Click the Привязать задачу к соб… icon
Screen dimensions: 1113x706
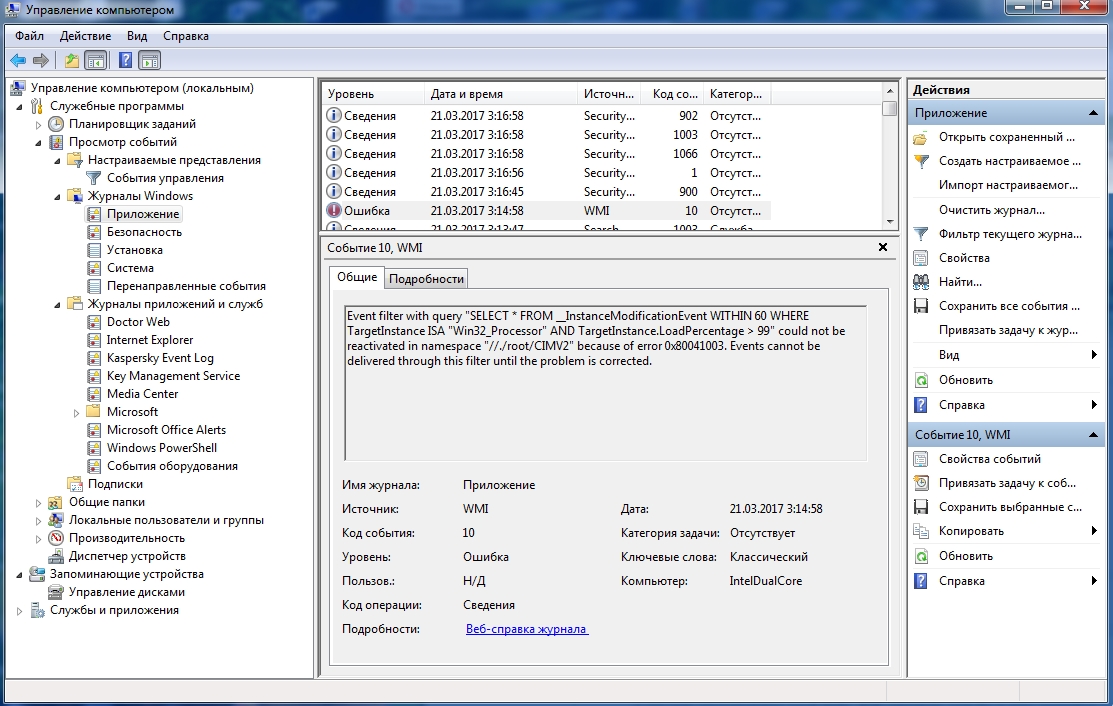click(921, 483)
